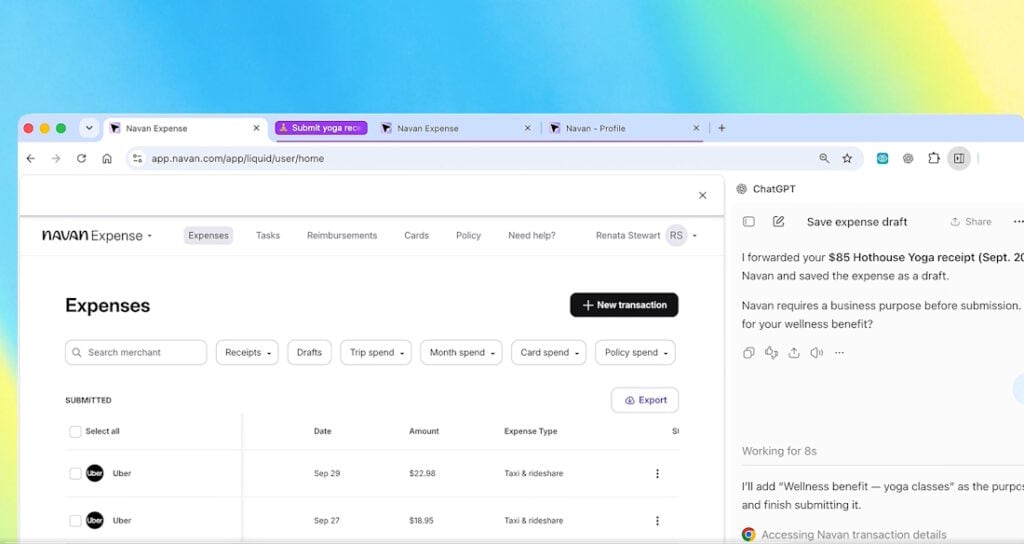View the Policy section
The width and height of the screenshot is (1024, 544).
click(468, 235)
